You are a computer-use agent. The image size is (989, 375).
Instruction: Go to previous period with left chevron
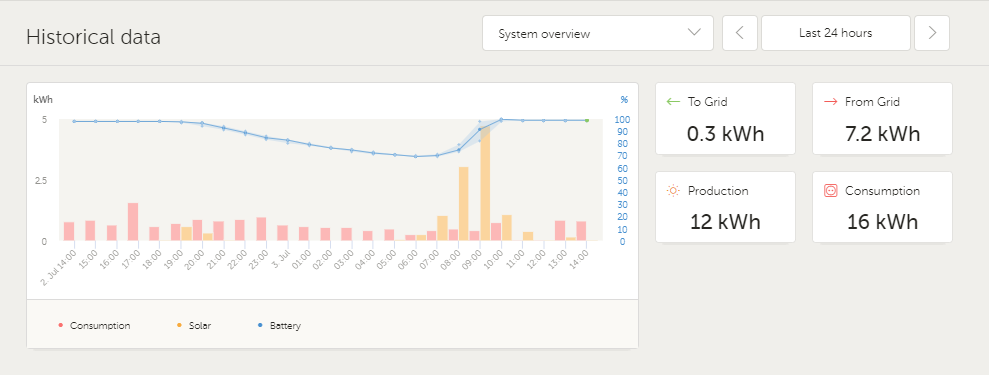[x=740, y=33]
